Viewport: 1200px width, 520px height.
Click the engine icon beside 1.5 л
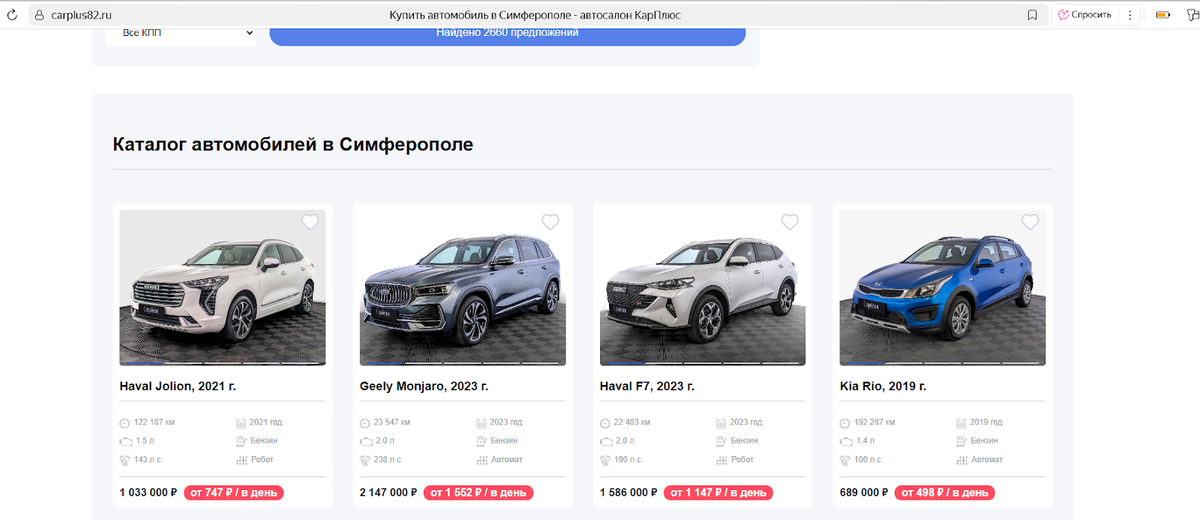[x=125, y=441]
